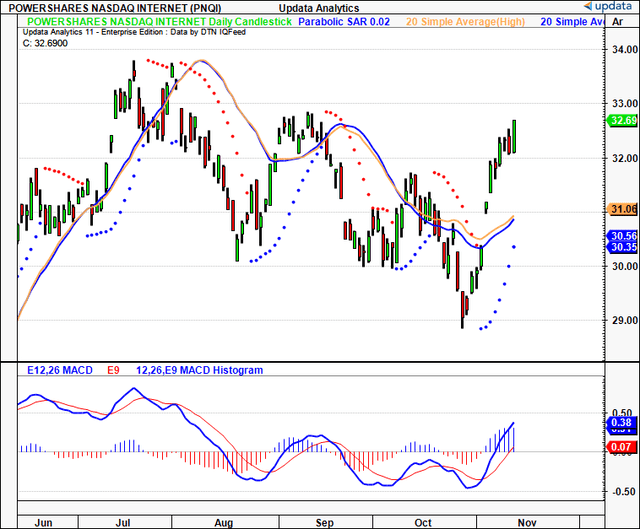Click the Jun month label
Viewport: 640px width, 529px height.
coord(43,523)
